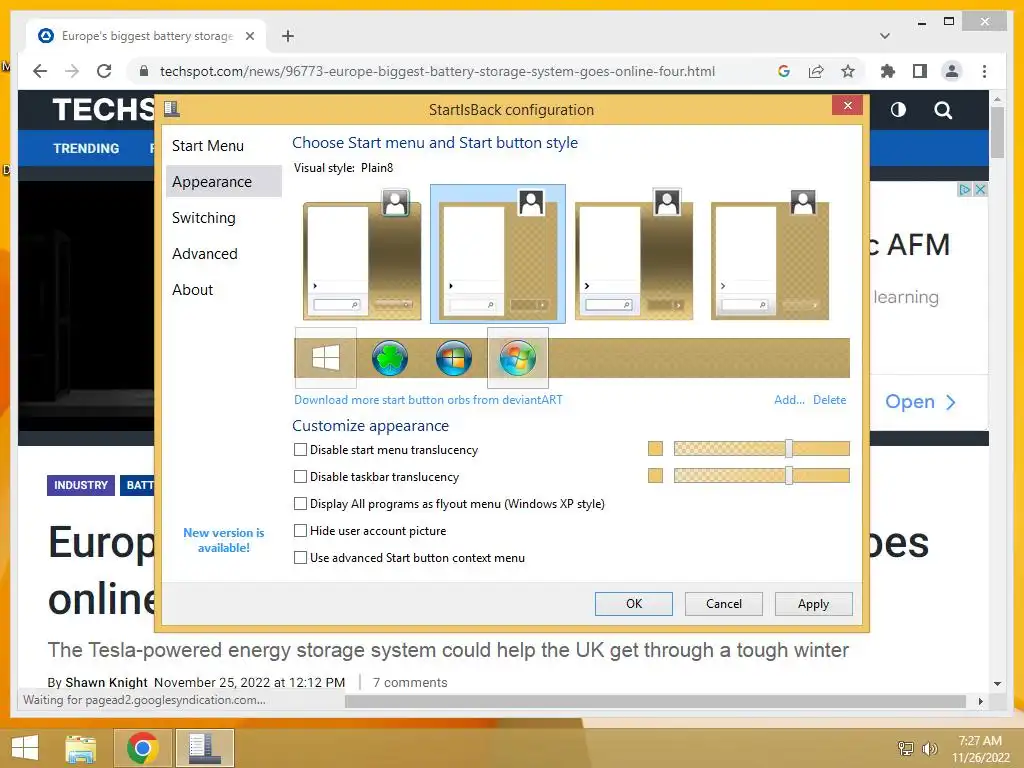Choose the highlighted second start menu style thumbnail
Screen dimensions: 1024x768
pyautogui.click(x=498, y=254)
